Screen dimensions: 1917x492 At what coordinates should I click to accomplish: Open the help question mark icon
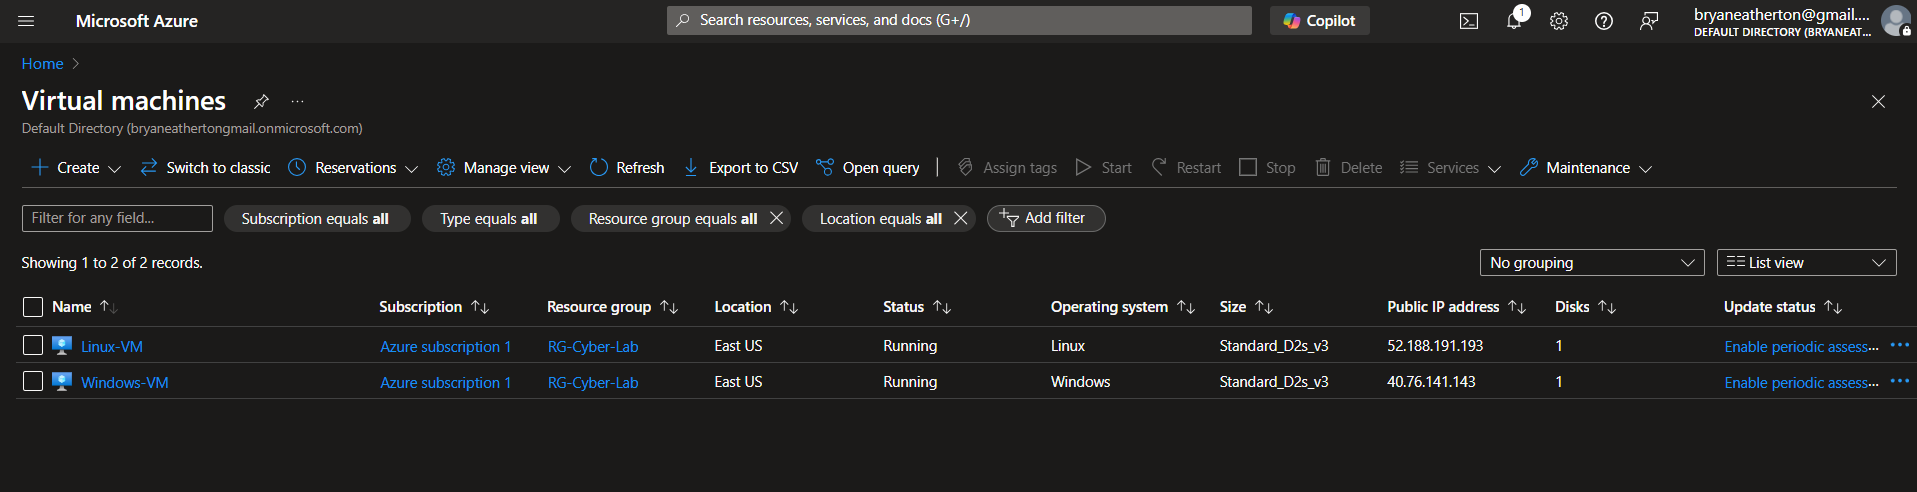point(1604,21)
